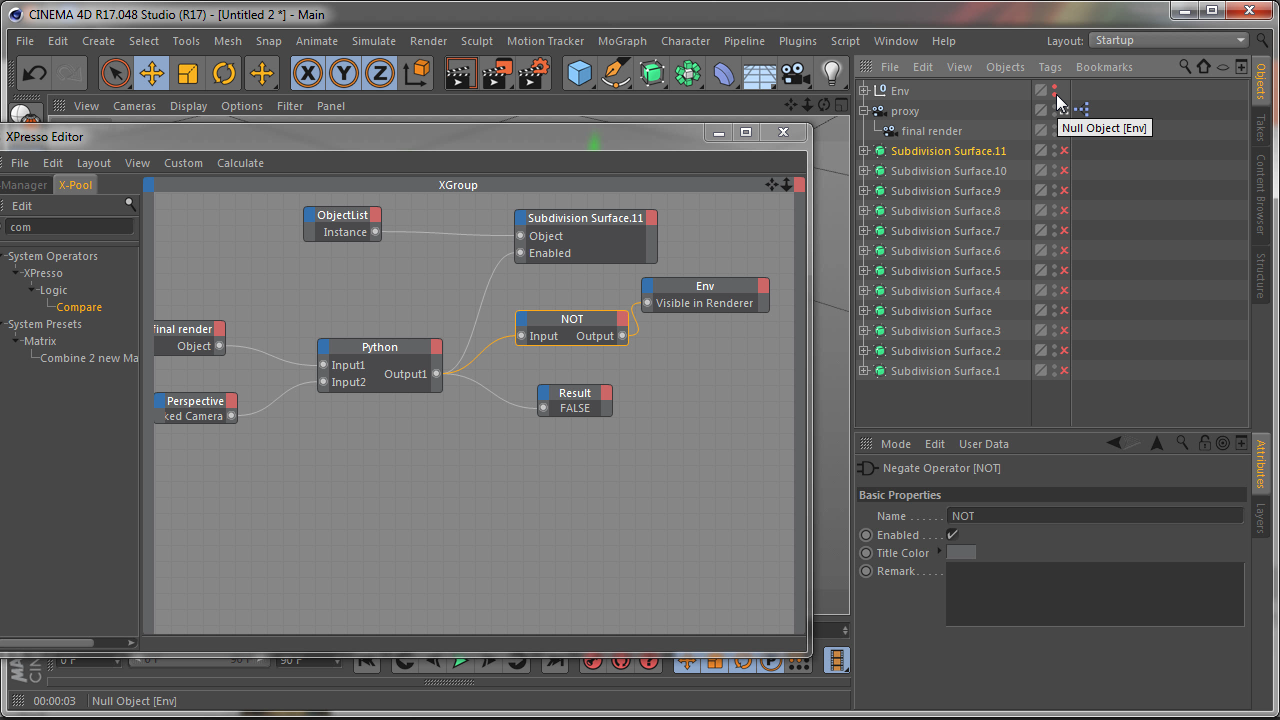The width and height of the screenshot is (1280, 720).
Task: Click the Attribute Manager lock icon
Action: pyautogui.click(x=1205, y=443)
